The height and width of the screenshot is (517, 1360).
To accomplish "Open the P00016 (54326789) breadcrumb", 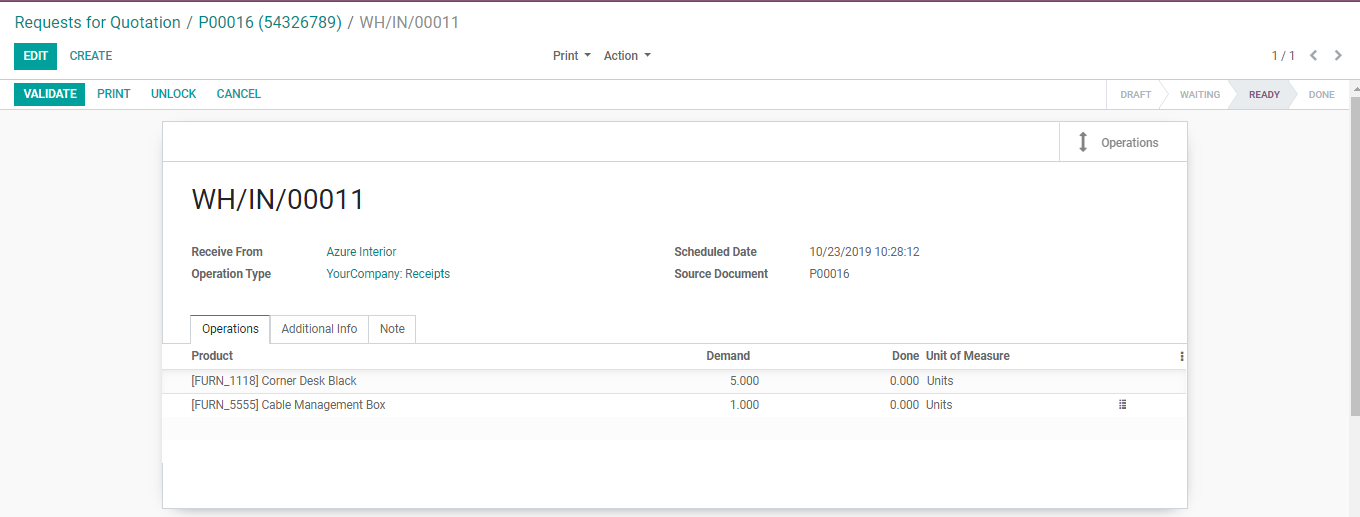I will click(x=270, y=22).
